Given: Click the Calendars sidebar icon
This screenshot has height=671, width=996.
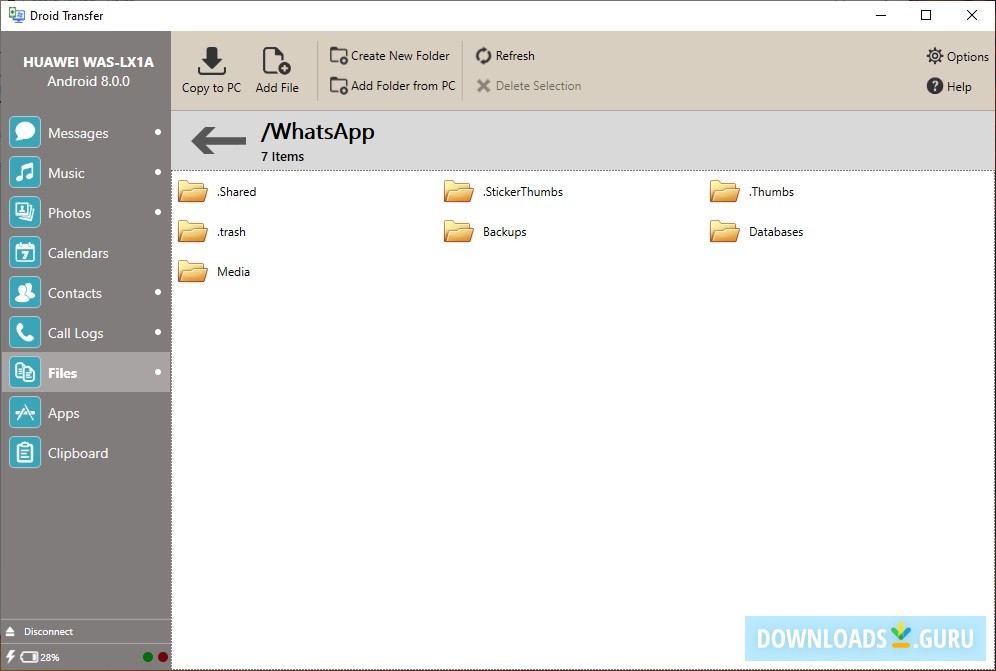Looking at the screenshot, I should coord(25,252).
